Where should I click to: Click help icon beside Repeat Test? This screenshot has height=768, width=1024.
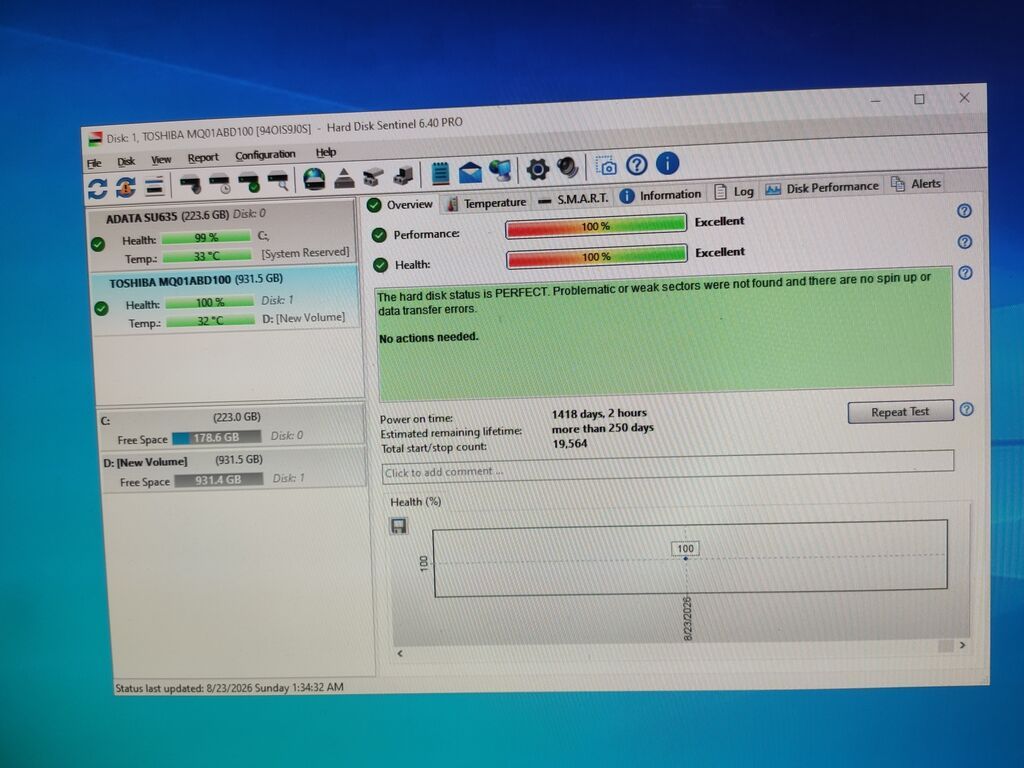pyautogui.click(x=967, y=409)
